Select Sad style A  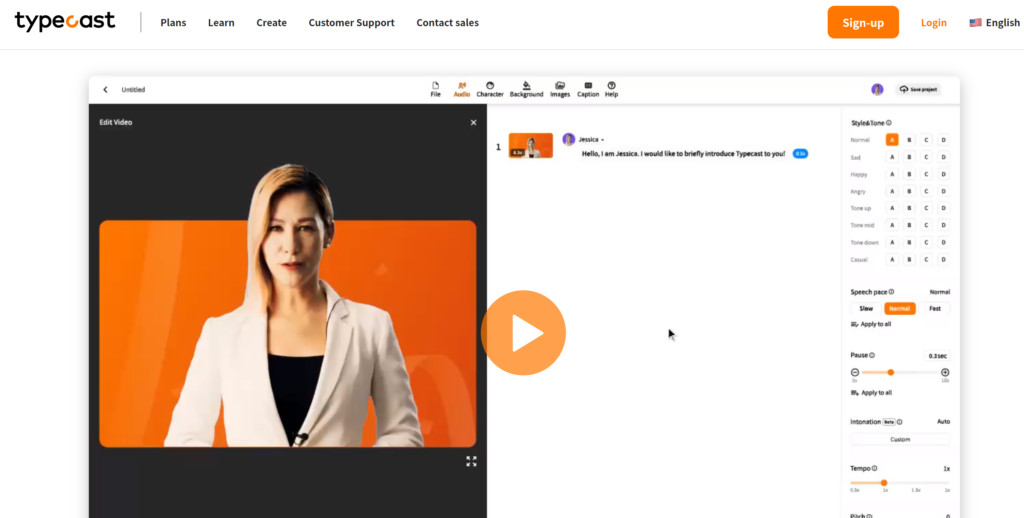click(x=892, y=157)
